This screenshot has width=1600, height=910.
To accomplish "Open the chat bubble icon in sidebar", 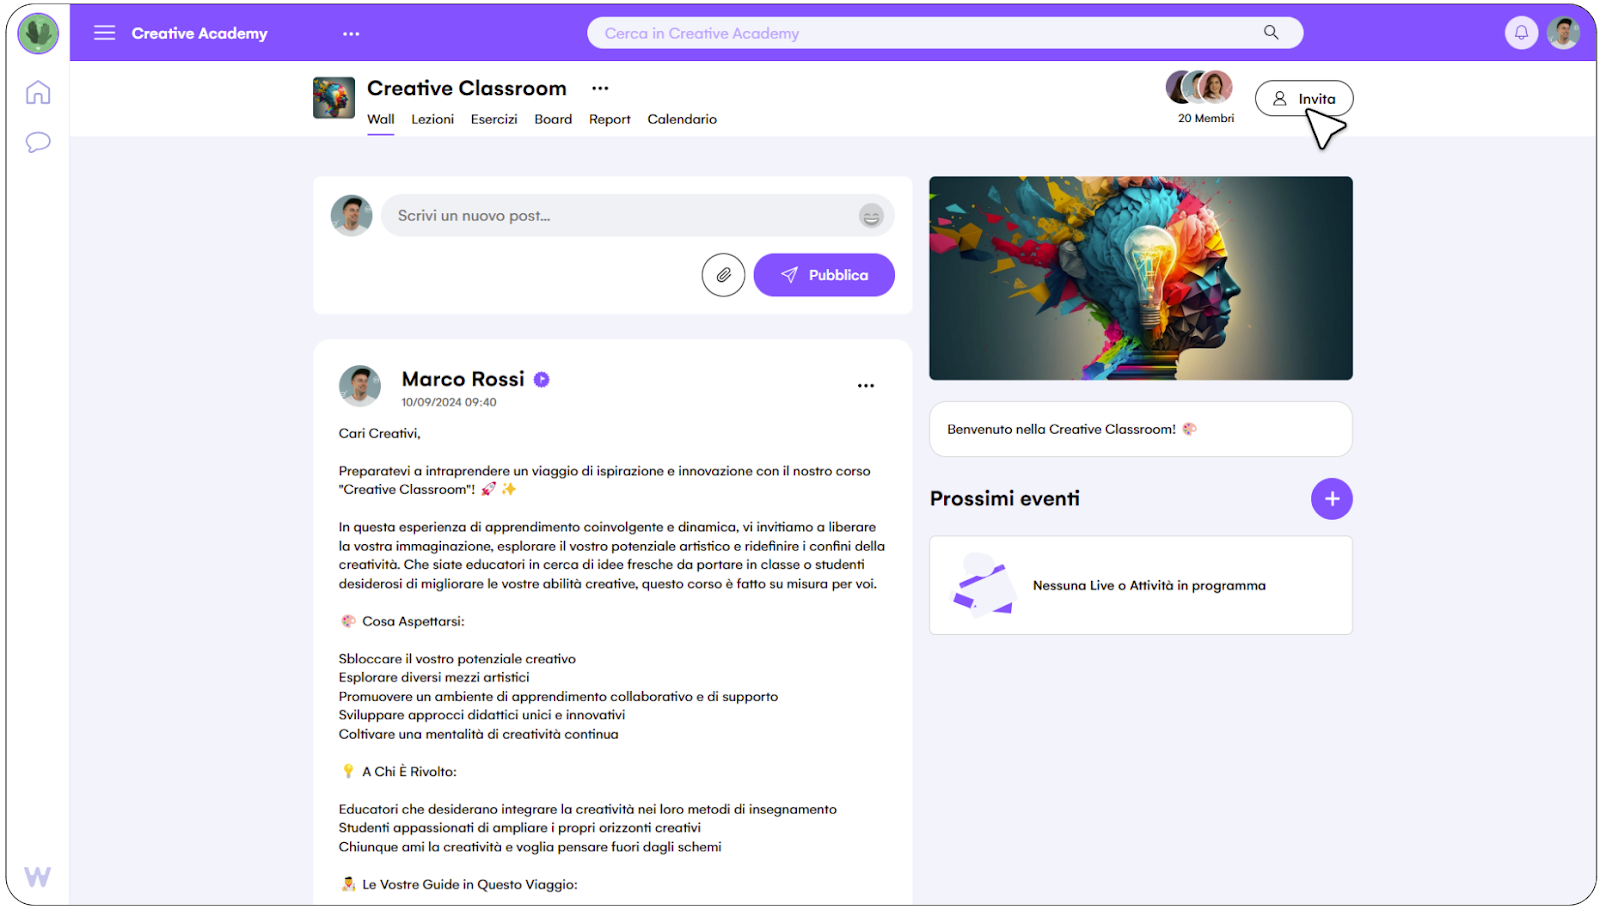I will pos(38,142).
